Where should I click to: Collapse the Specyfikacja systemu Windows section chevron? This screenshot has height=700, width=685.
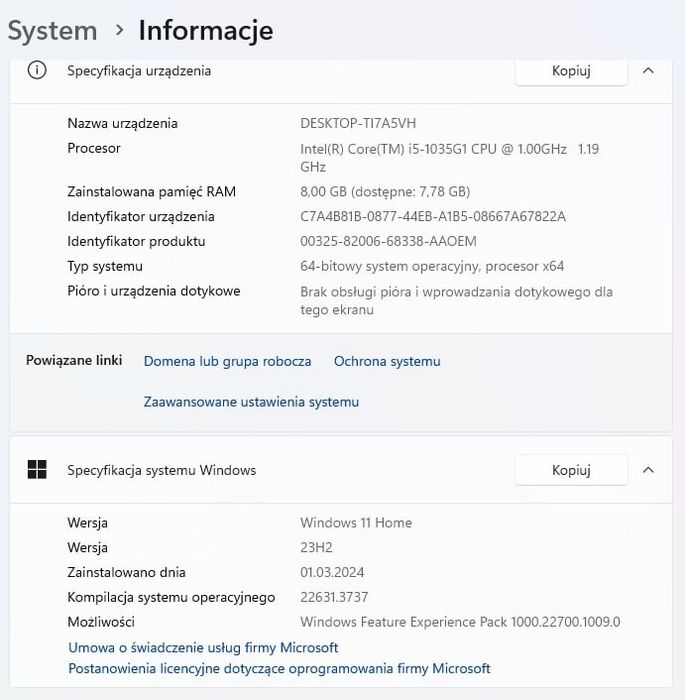648,470
